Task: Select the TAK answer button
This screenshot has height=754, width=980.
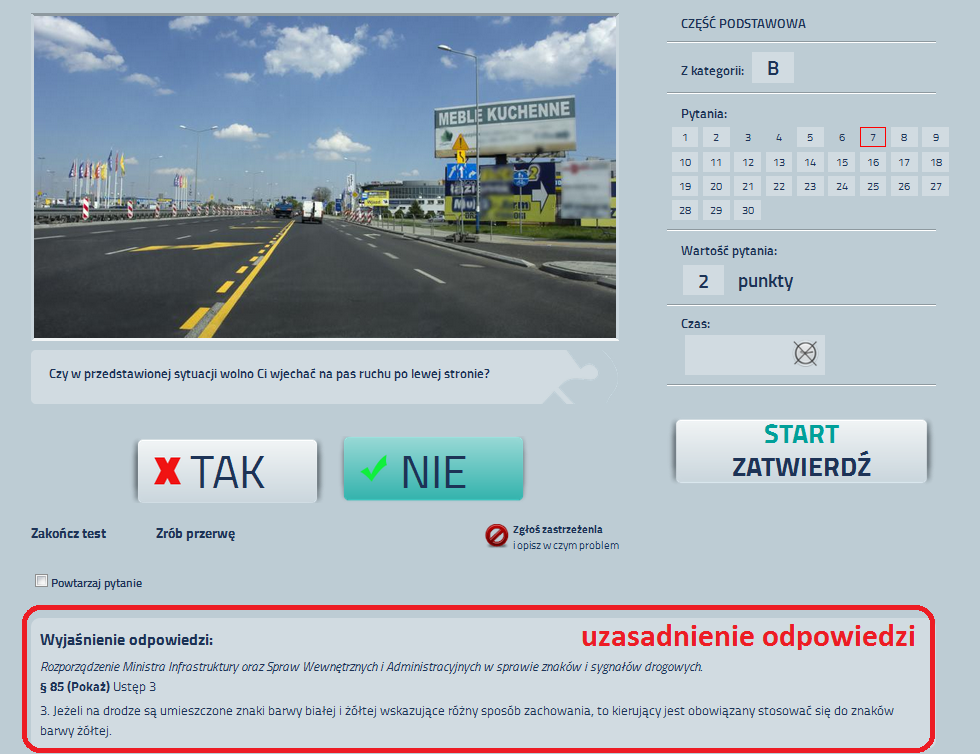Action: click(x=227, y=471)
